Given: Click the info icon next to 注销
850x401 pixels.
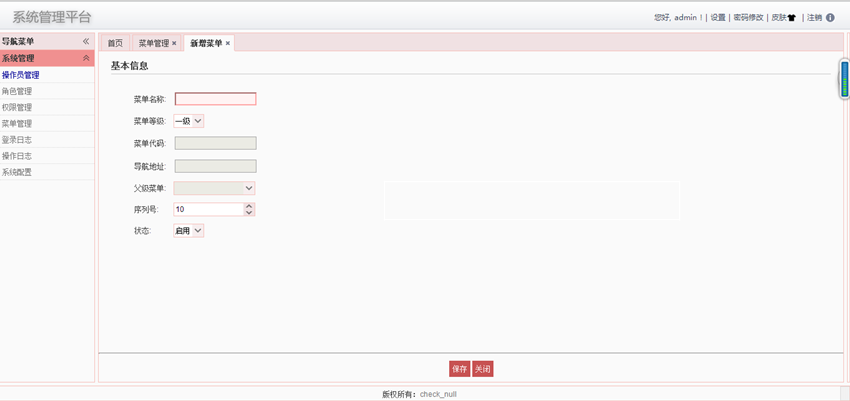Looking at the screenshot, I should (x=830, y=17).
